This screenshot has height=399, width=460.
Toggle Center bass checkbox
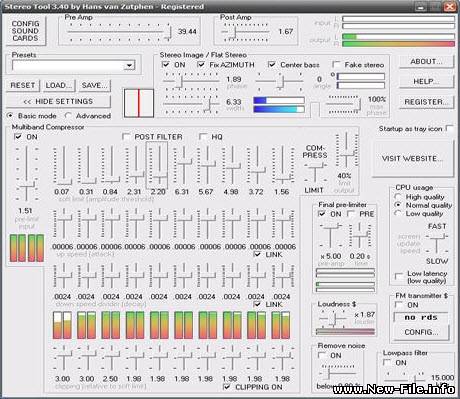[x=272, y=64]
